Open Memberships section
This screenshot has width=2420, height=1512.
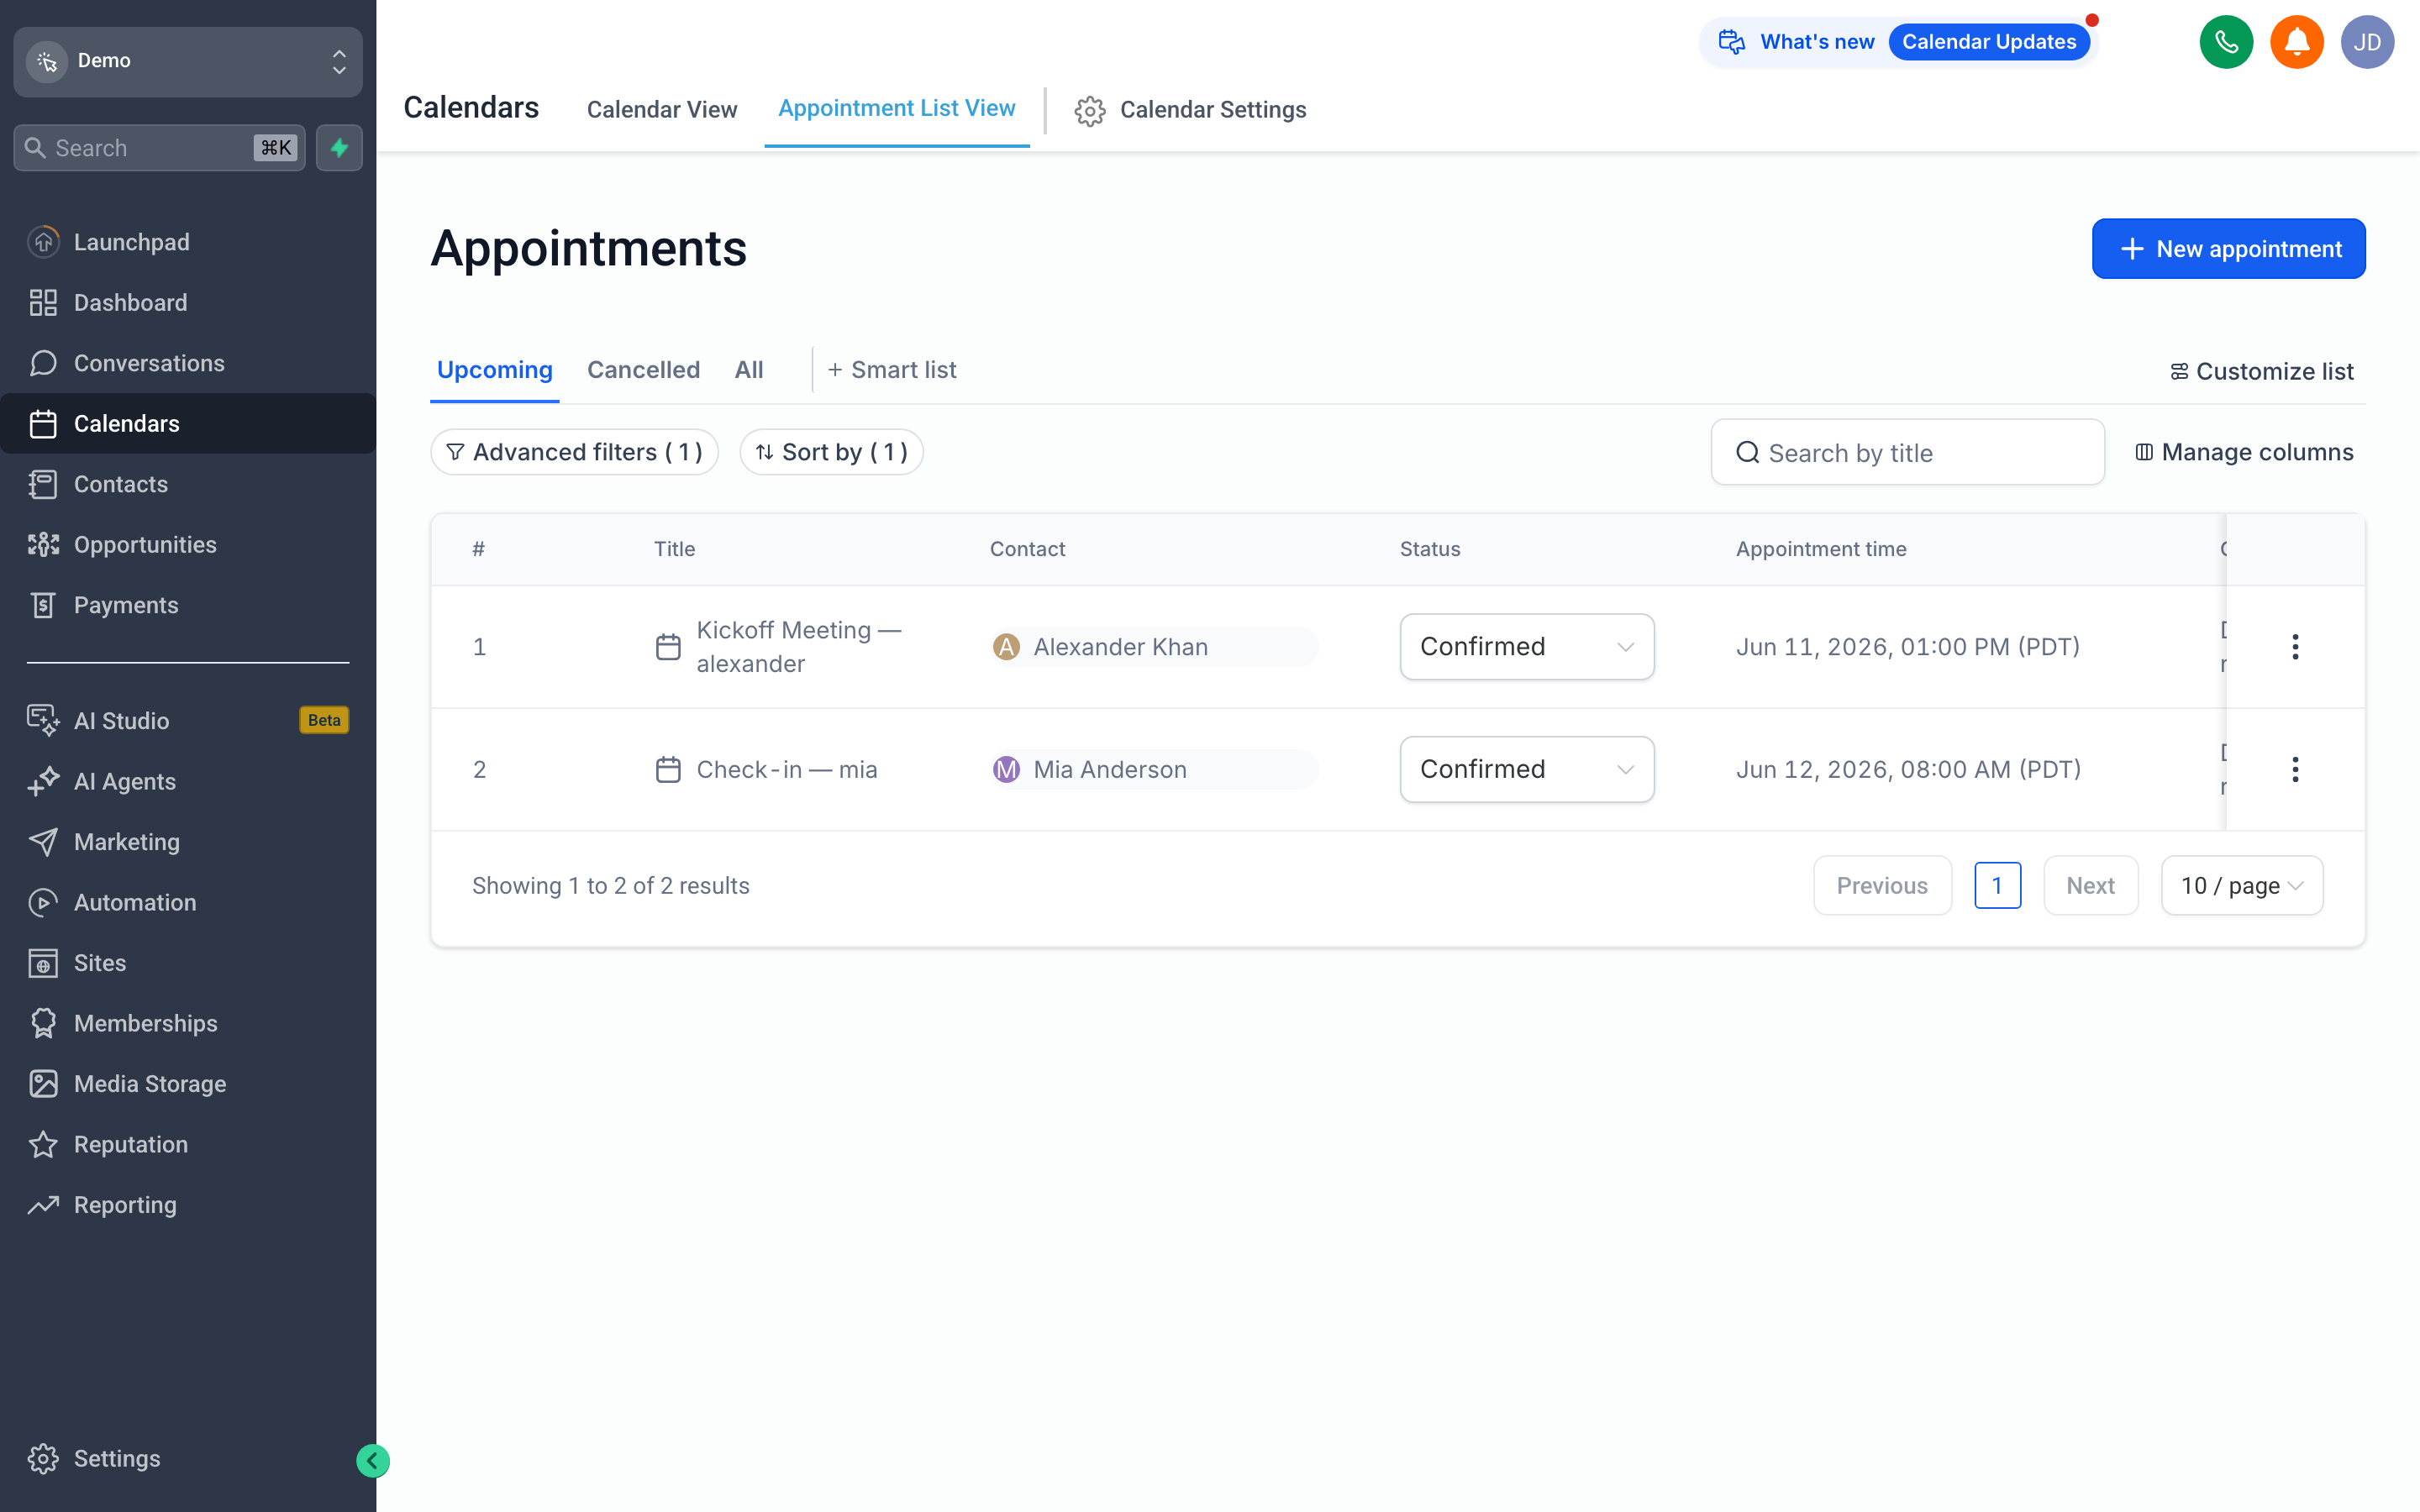click(188, 1023)
